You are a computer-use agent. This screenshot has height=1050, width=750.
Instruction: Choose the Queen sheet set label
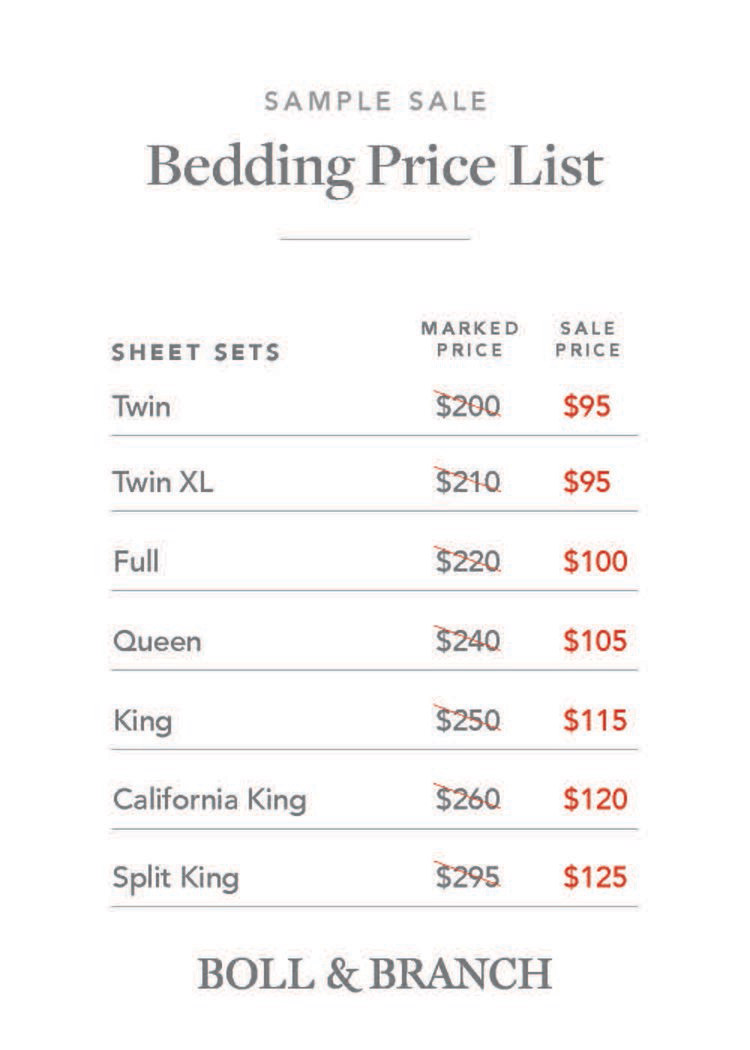(x=157, y=640)
